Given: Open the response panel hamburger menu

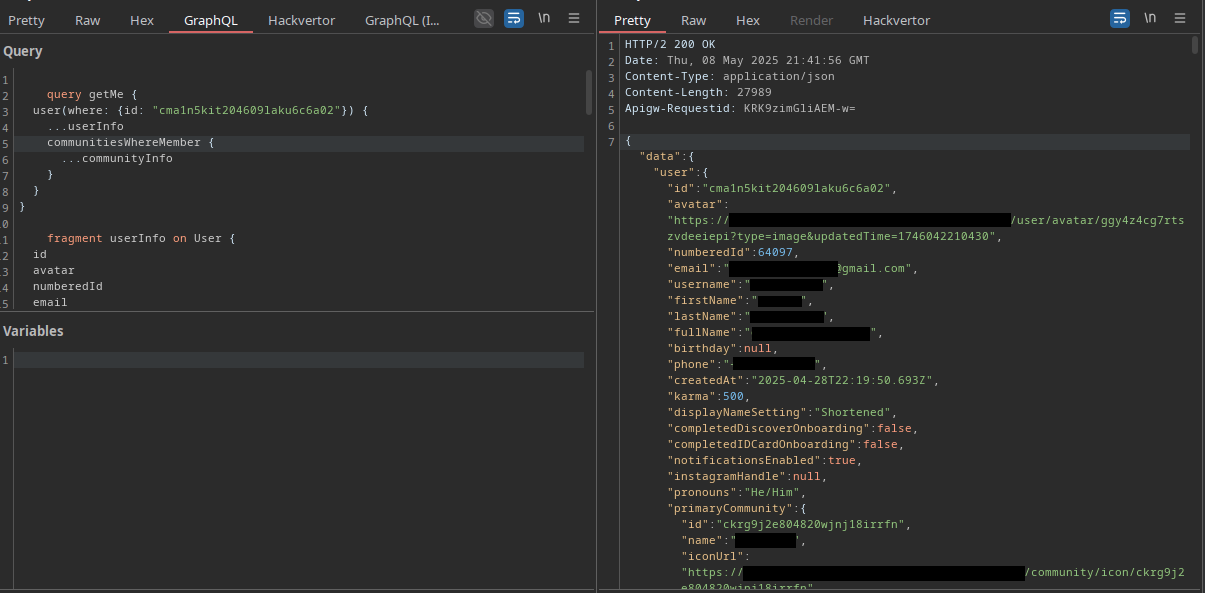Looking at the screenshot, I should 1180,18.
